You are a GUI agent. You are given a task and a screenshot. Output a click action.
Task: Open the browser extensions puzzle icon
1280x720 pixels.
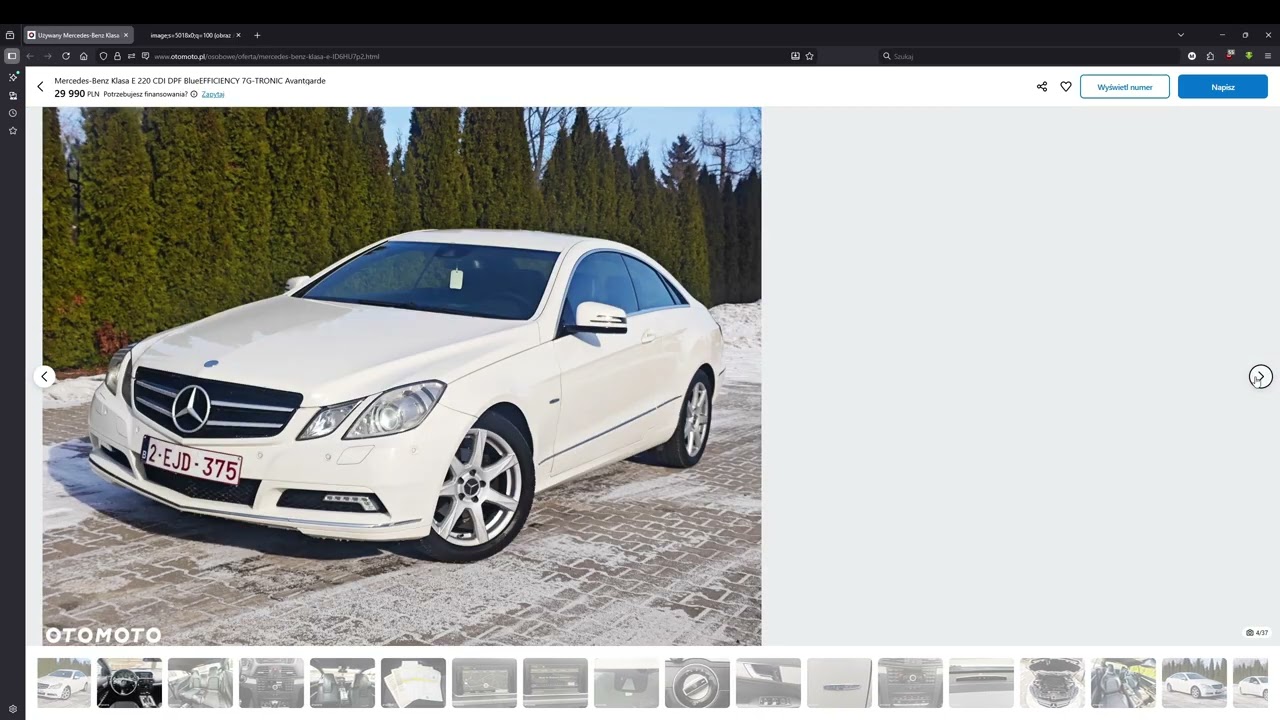pyautogui.click(x=1210, y=56)
